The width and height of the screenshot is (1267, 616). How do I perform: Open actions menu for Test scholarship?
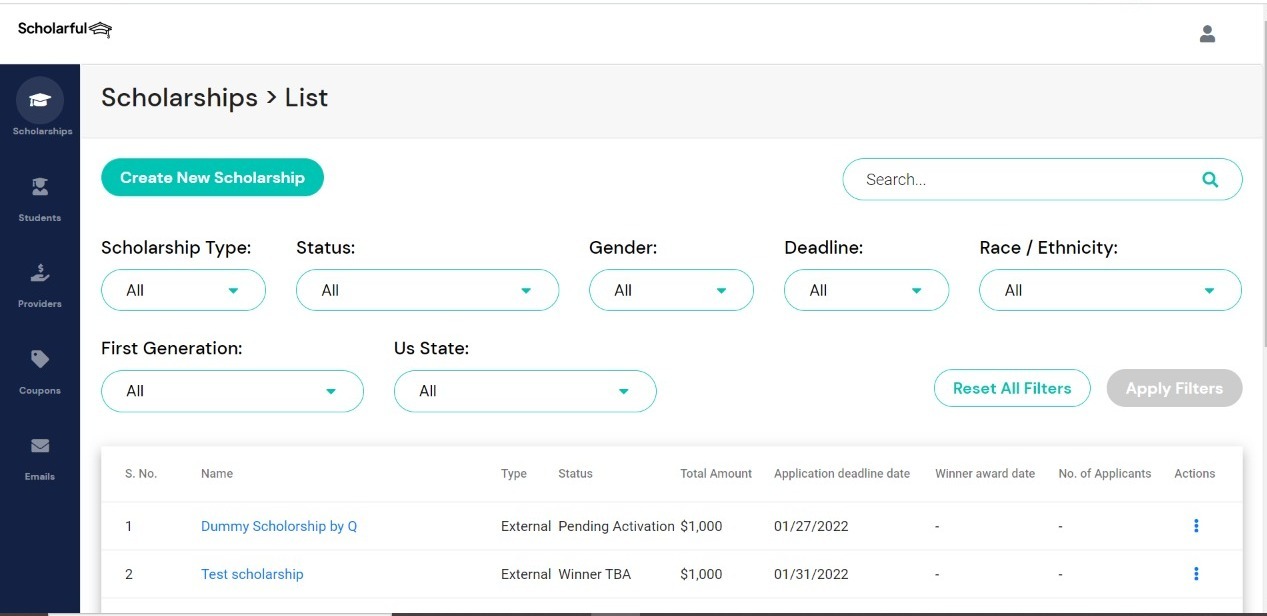pos(1196,574)
